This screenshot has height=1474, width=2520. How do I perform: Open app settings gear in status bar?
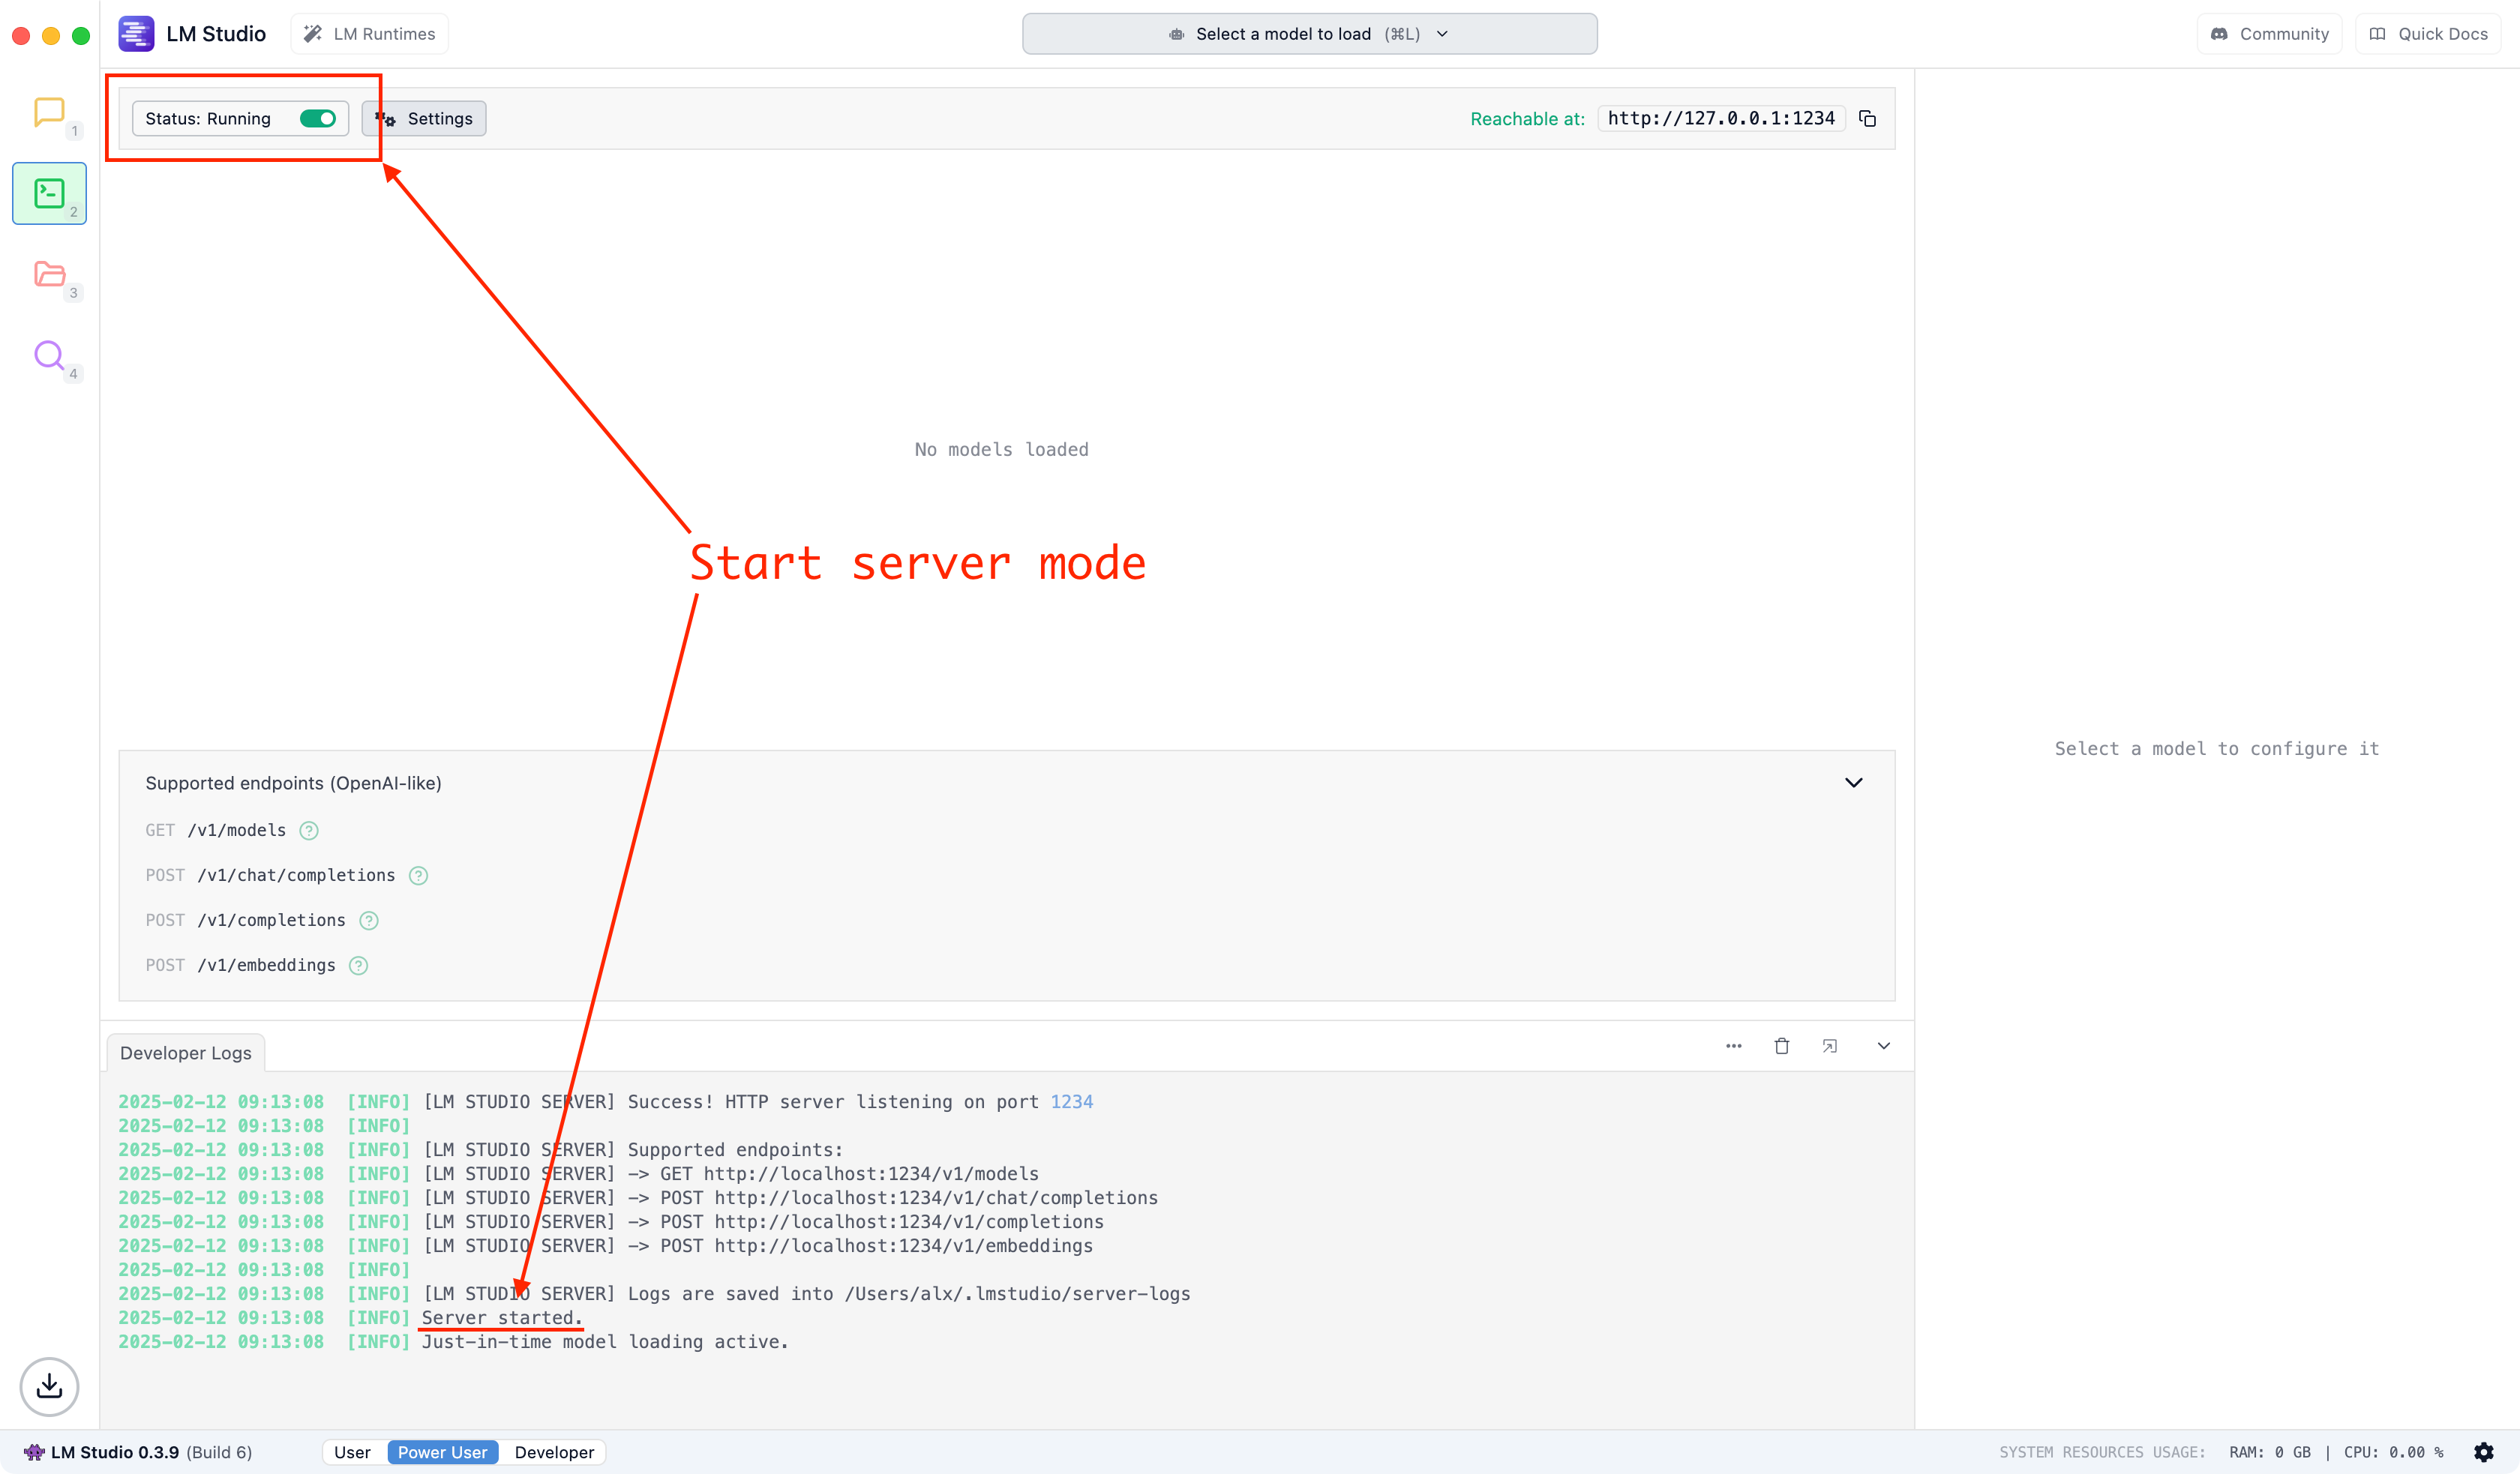tap(2483, 1452)
